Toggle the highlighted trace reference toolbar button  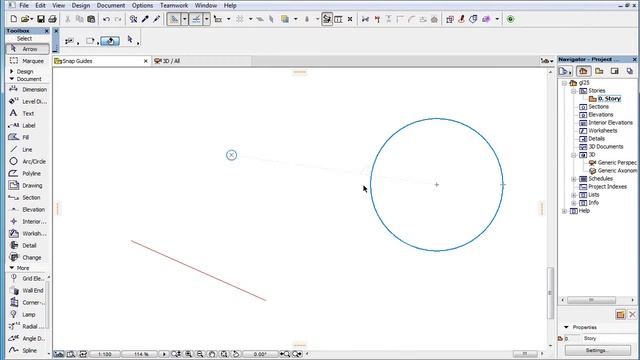(x=327, y=19)
